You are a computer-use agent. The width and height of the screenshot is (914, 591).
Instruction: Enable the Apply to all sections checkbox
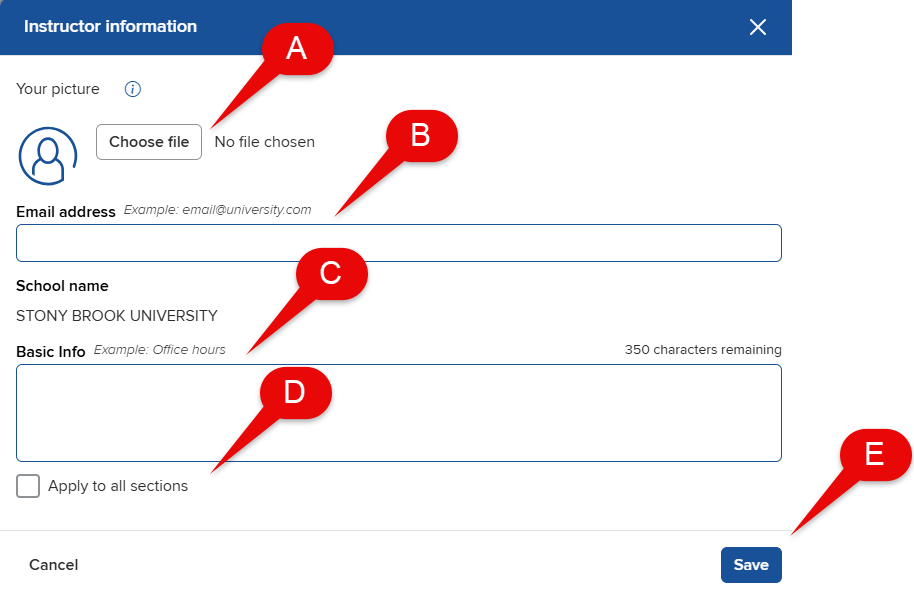28,486
